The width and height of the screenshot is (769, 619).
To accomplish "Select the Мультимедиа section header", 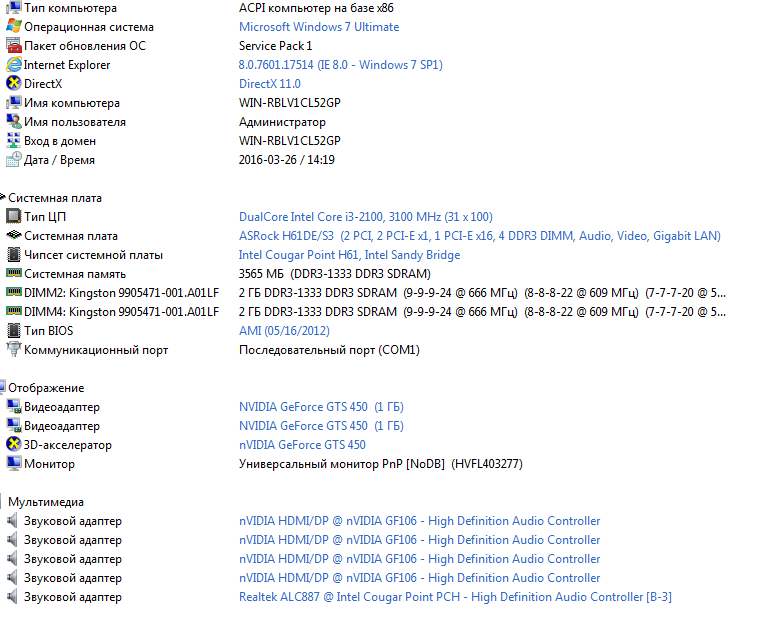I will pyautogui.click(x=46, y=502).
